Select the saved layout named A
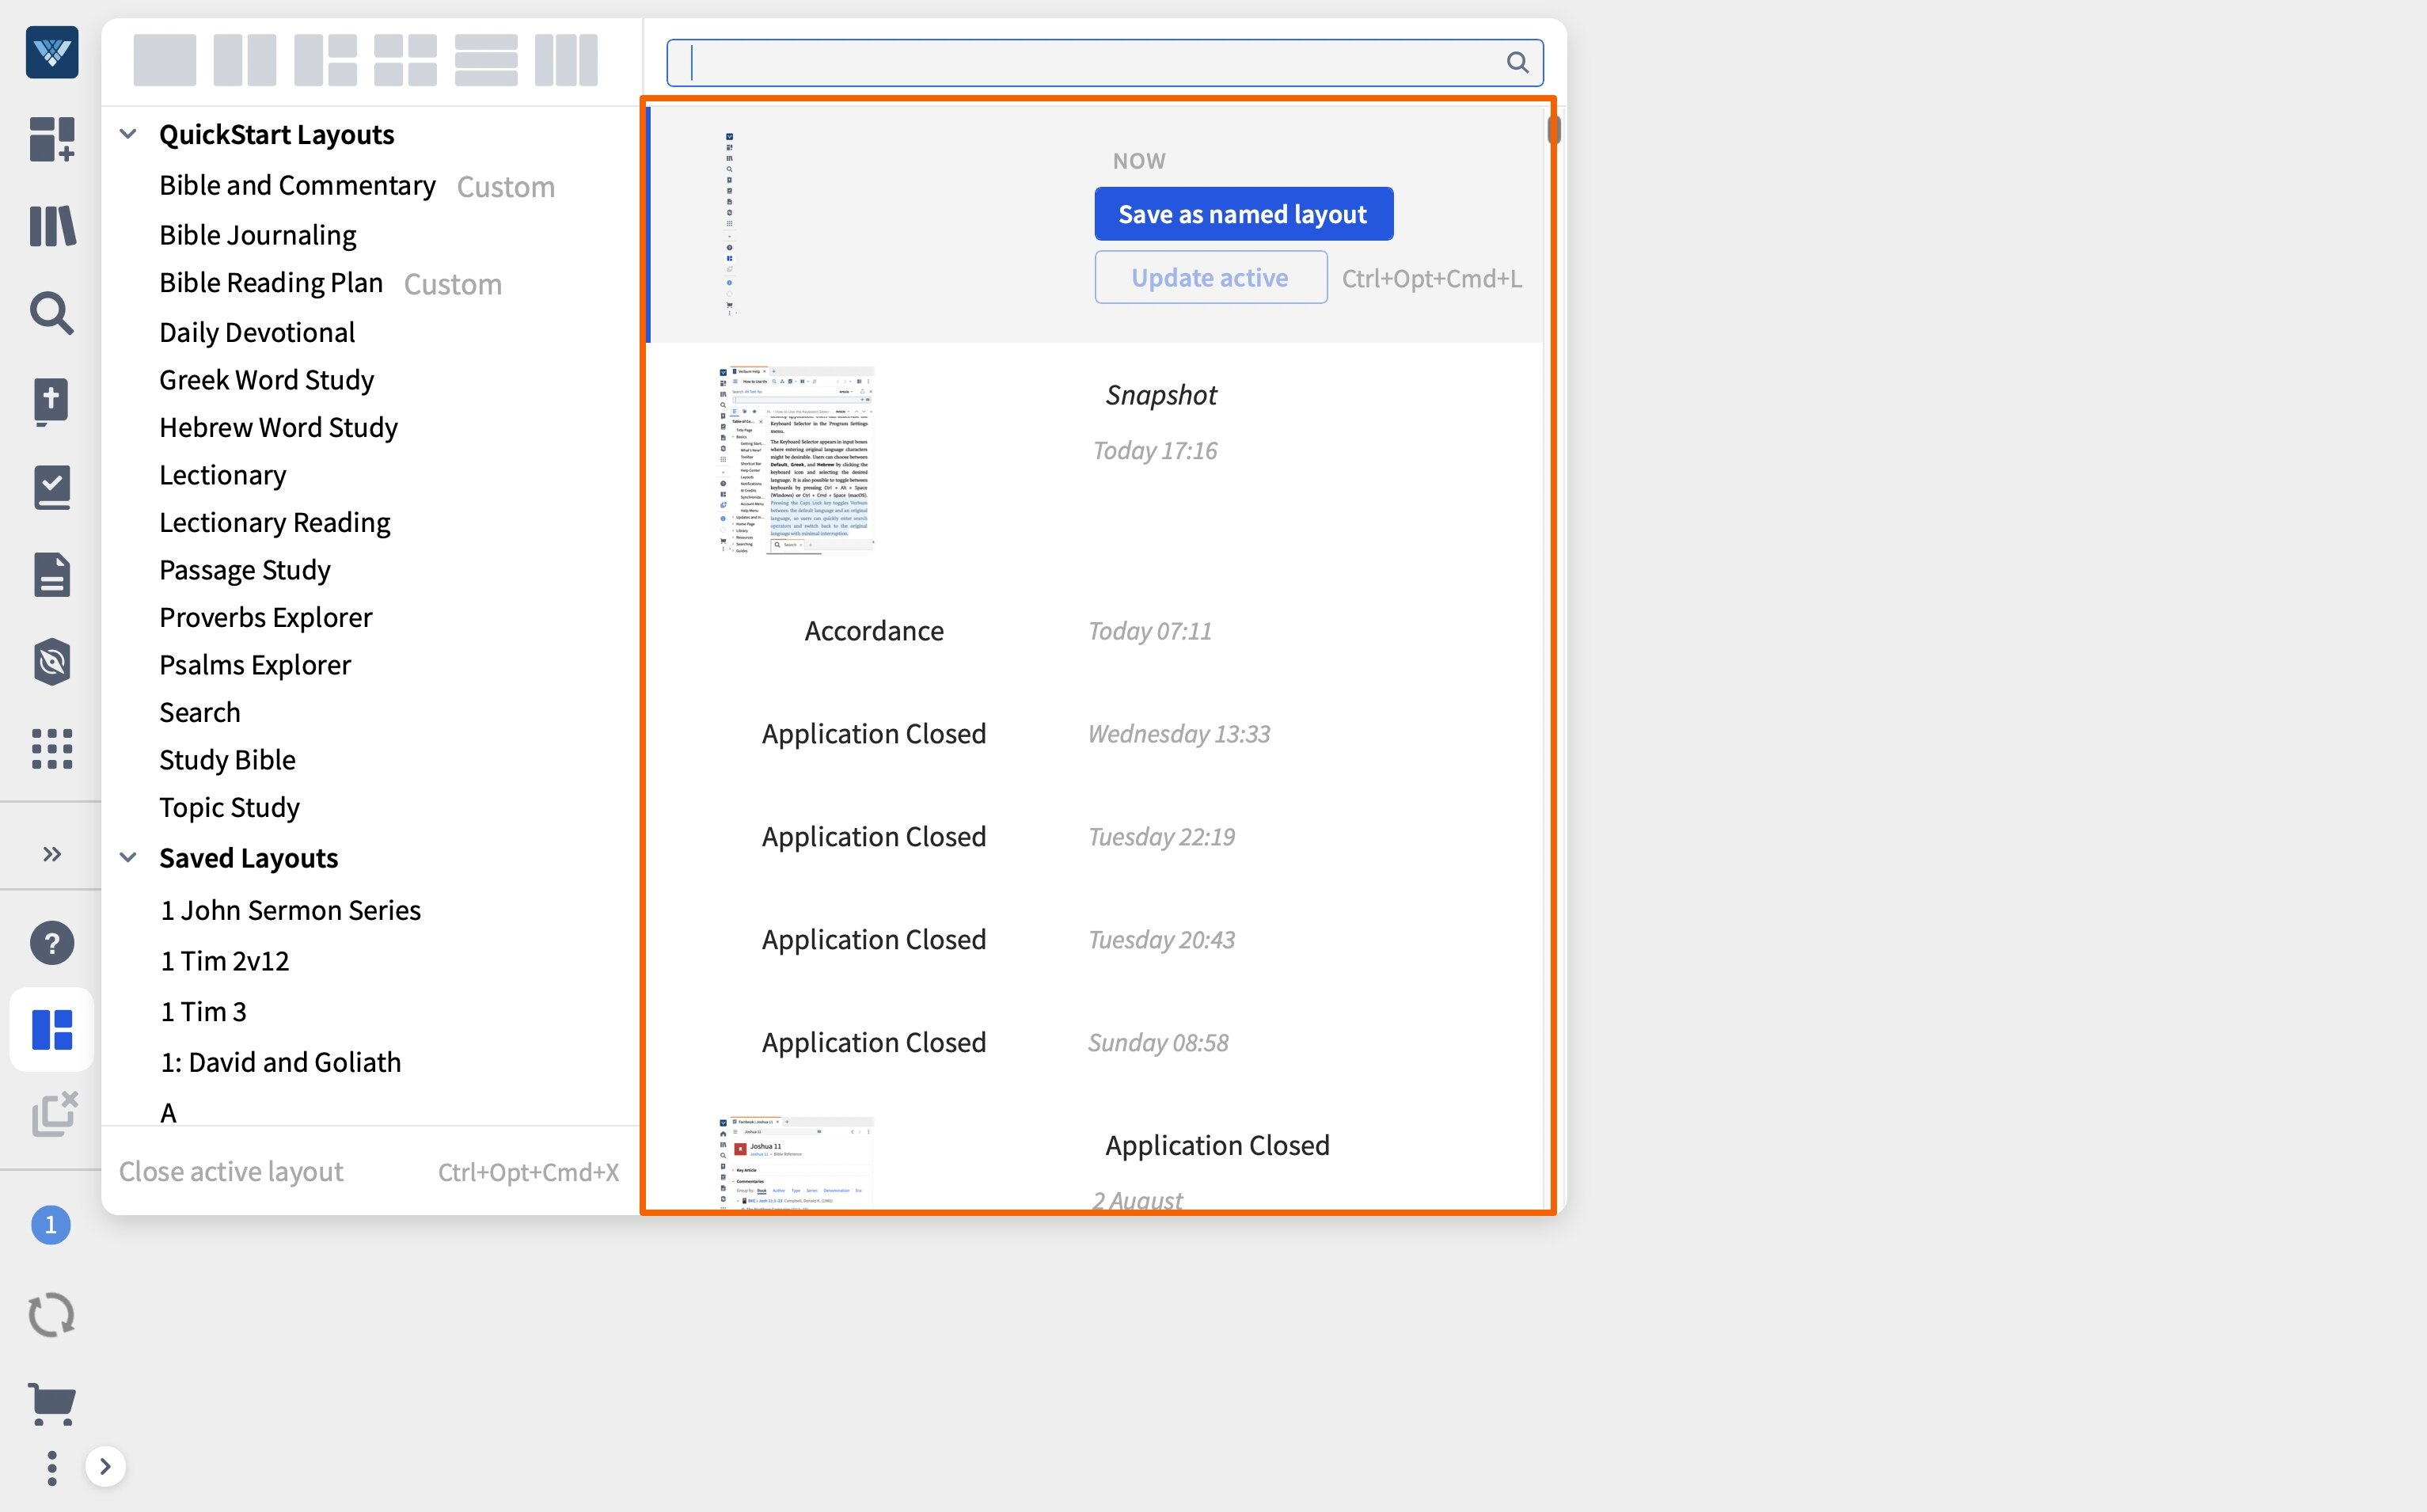The height and width of the screenshot is (1512, 2427). tap(168, 1113)
